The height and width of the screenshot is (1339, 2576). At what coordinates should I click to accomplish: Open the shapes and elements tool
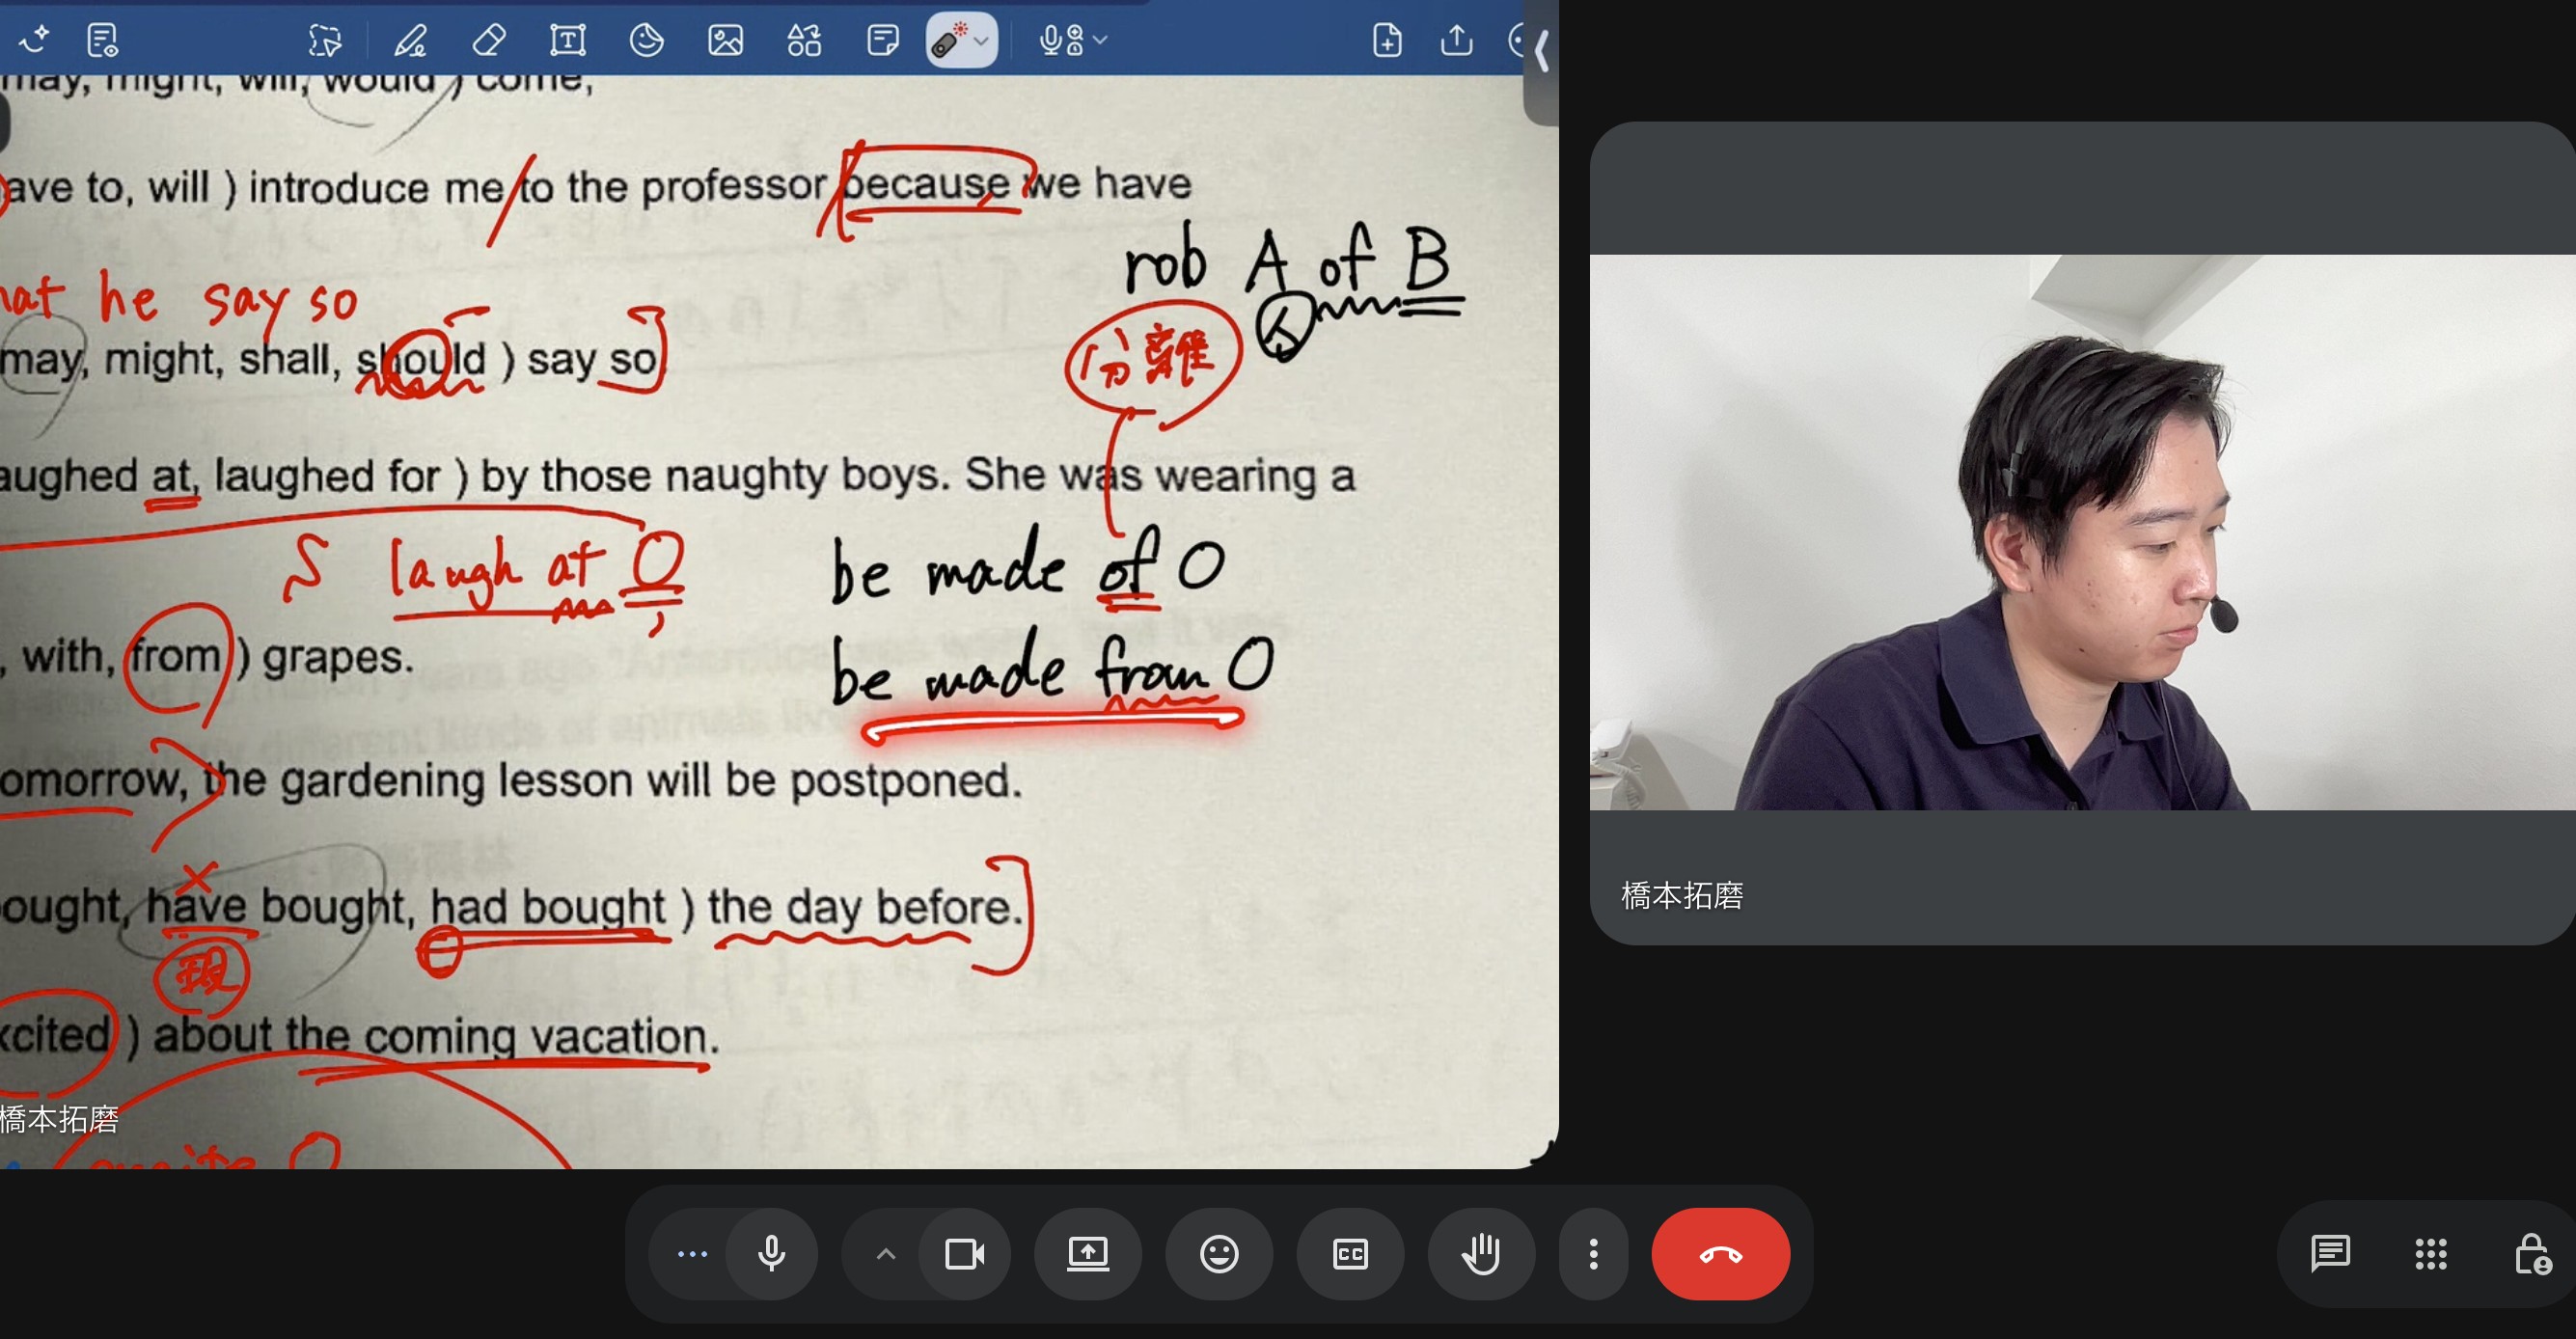click(804, 40)
